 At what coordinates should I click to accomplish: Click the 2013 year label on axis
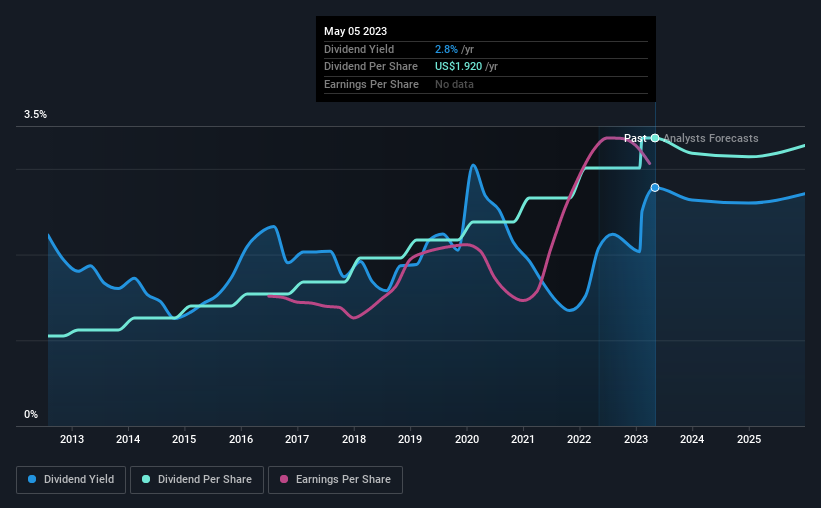72,439
